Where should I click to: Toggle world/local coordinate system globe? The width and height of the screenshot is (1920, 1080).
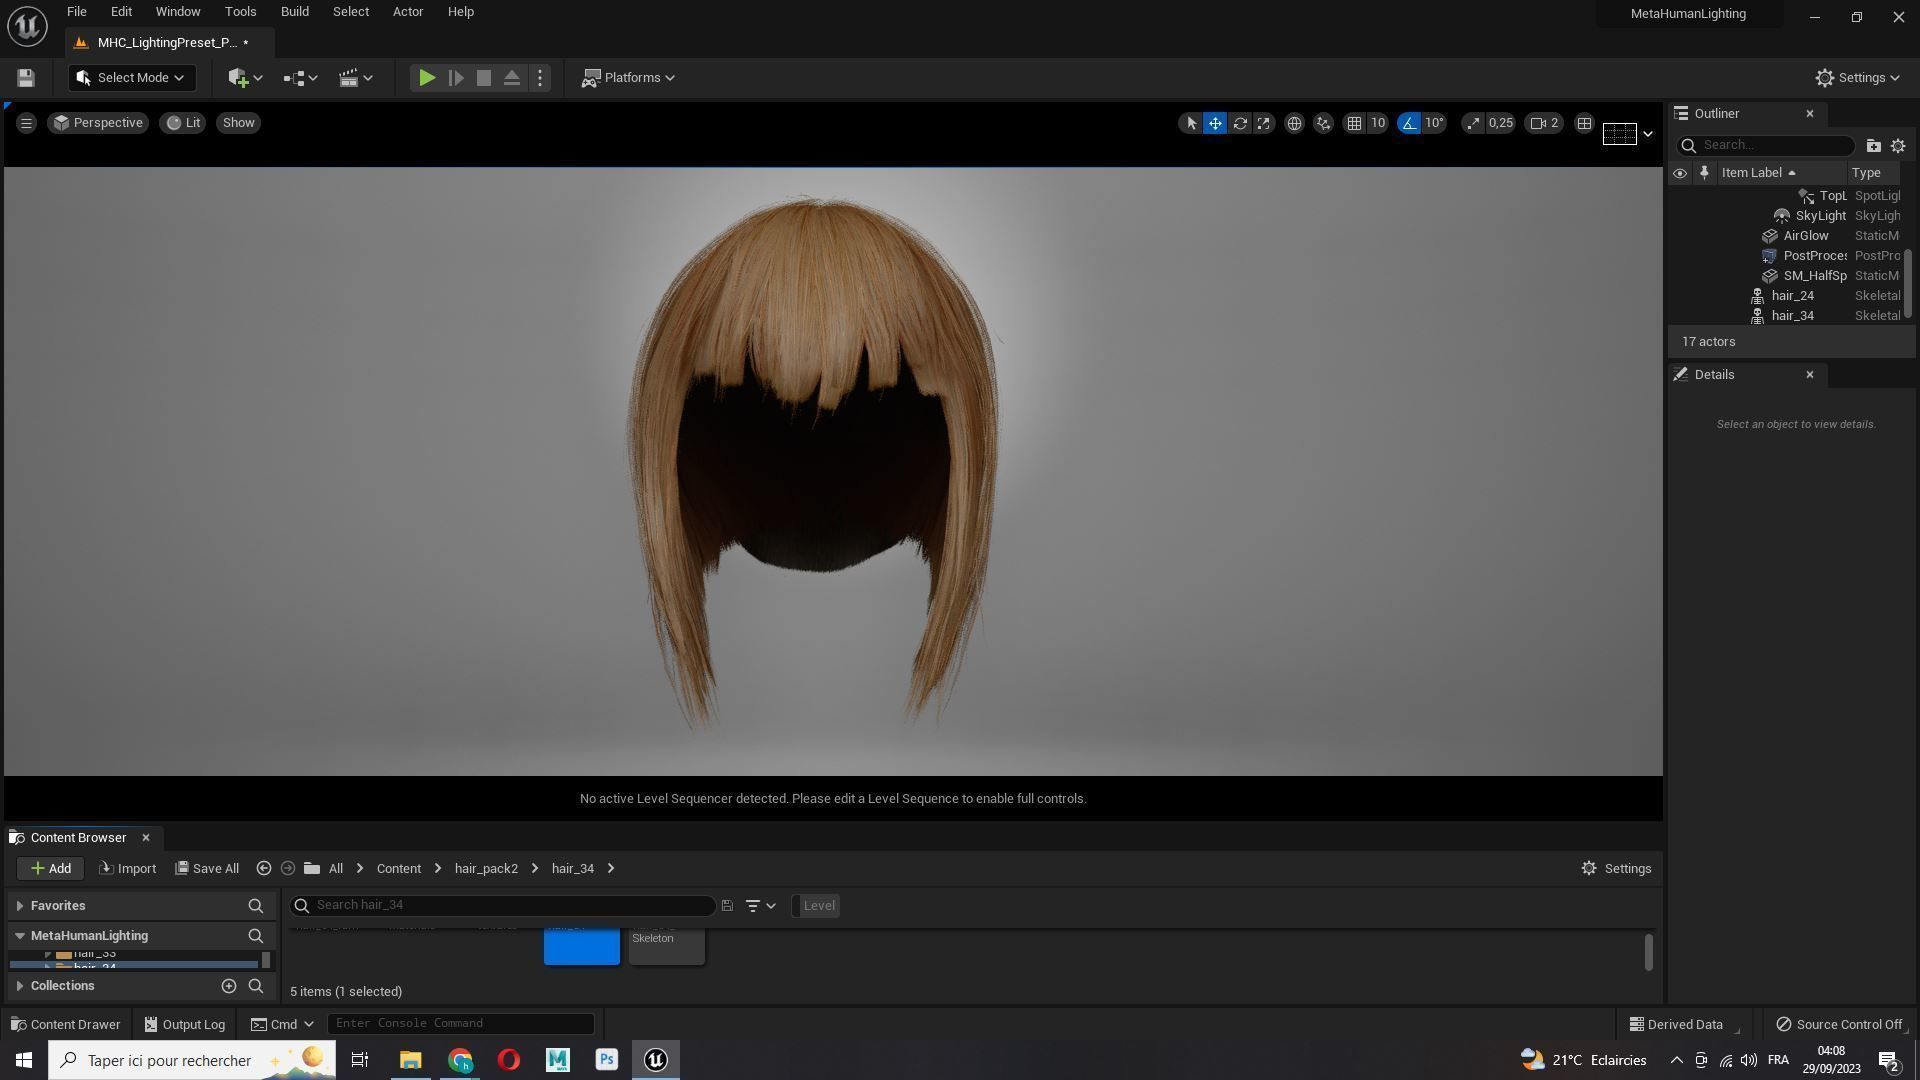[x=1294, y=123]
